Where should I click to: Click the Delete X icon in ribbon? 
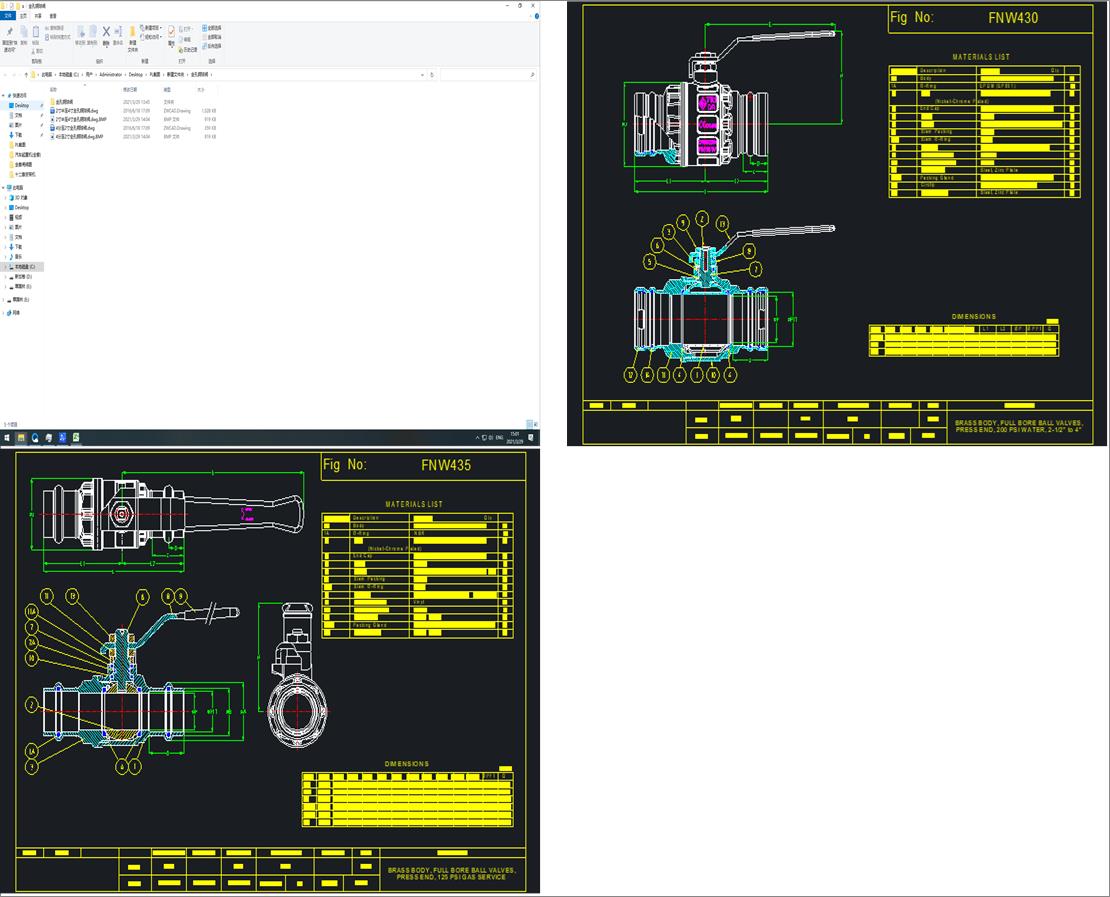(106, 32)
